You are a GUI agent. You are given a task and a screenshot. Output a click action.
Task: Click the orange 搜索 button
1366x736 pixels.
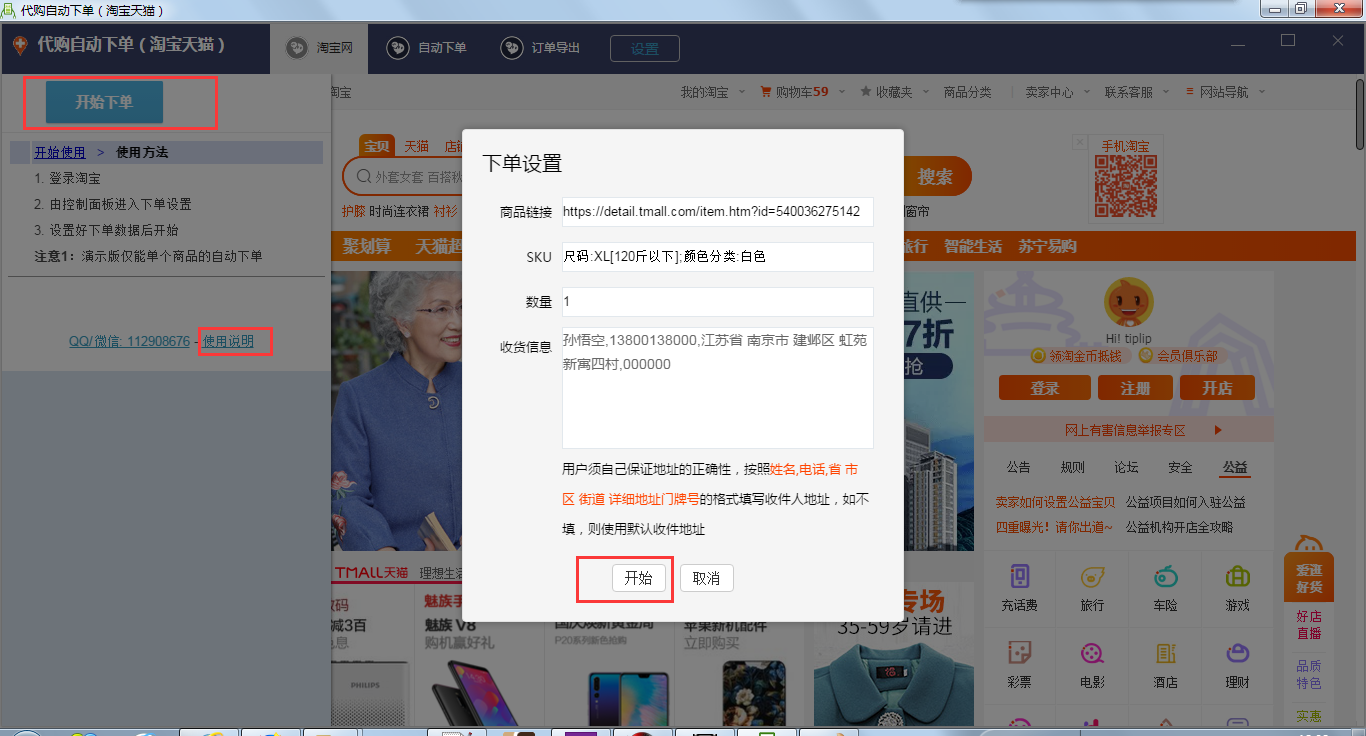(936, 177)
